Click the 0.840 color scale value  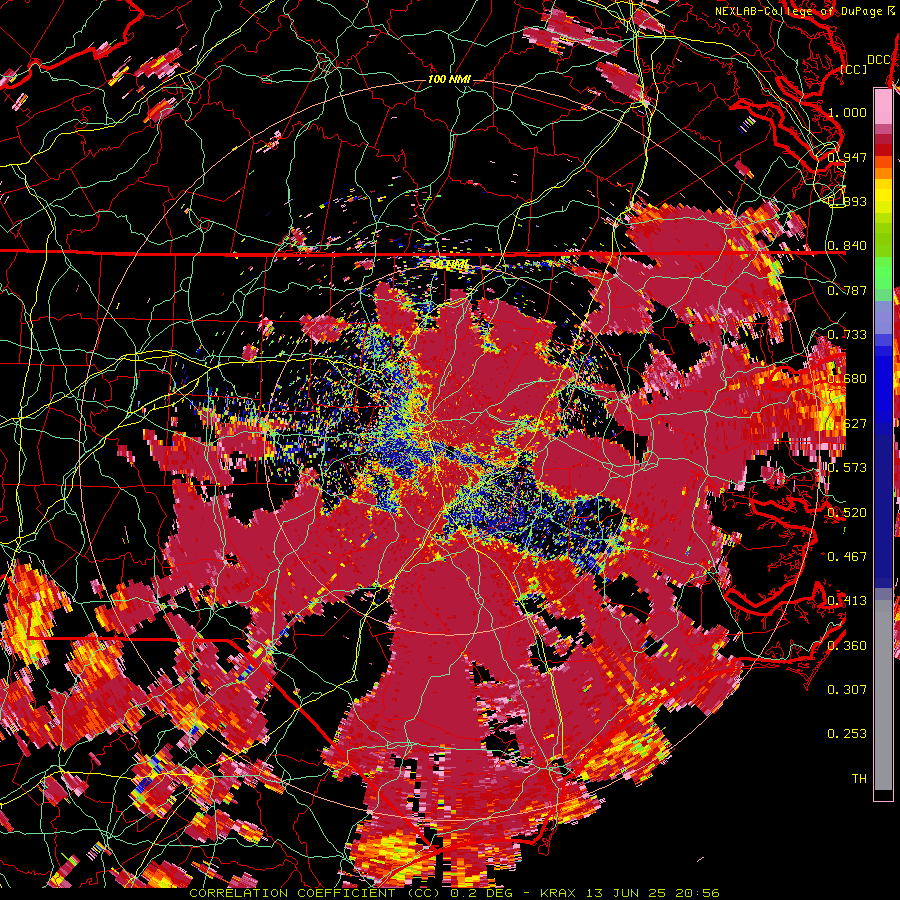pos(847,245)
